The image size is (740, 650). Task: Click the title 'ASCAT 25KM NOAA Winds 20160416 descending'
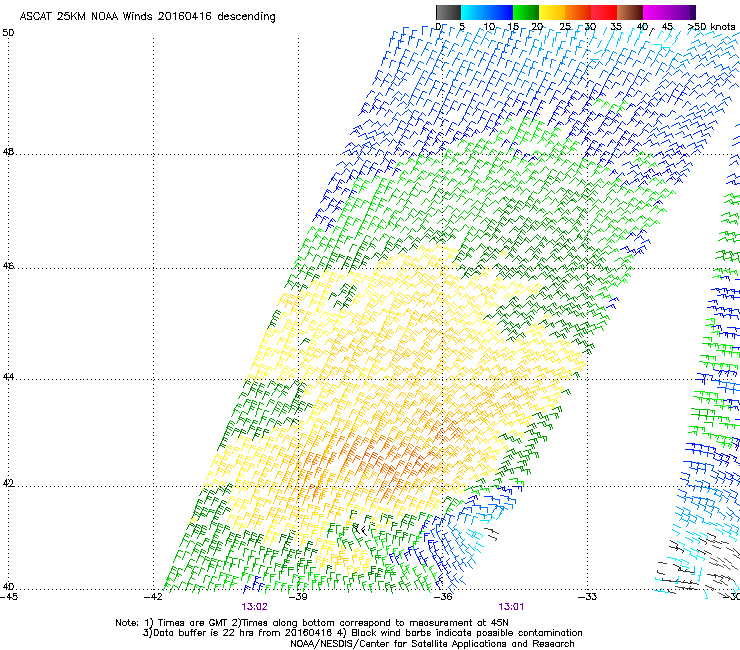click(x=147, y=17)
